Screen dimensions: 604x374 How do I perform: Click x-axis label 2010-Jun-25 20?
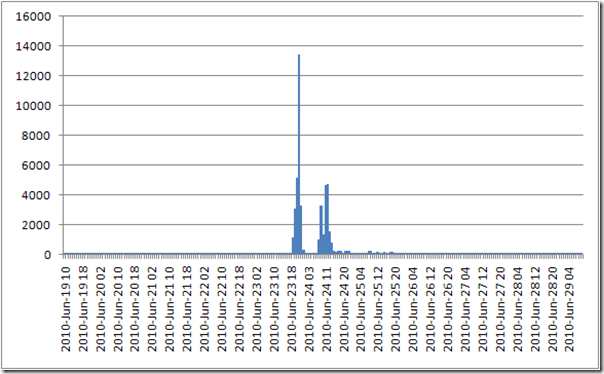coord(396,309)
